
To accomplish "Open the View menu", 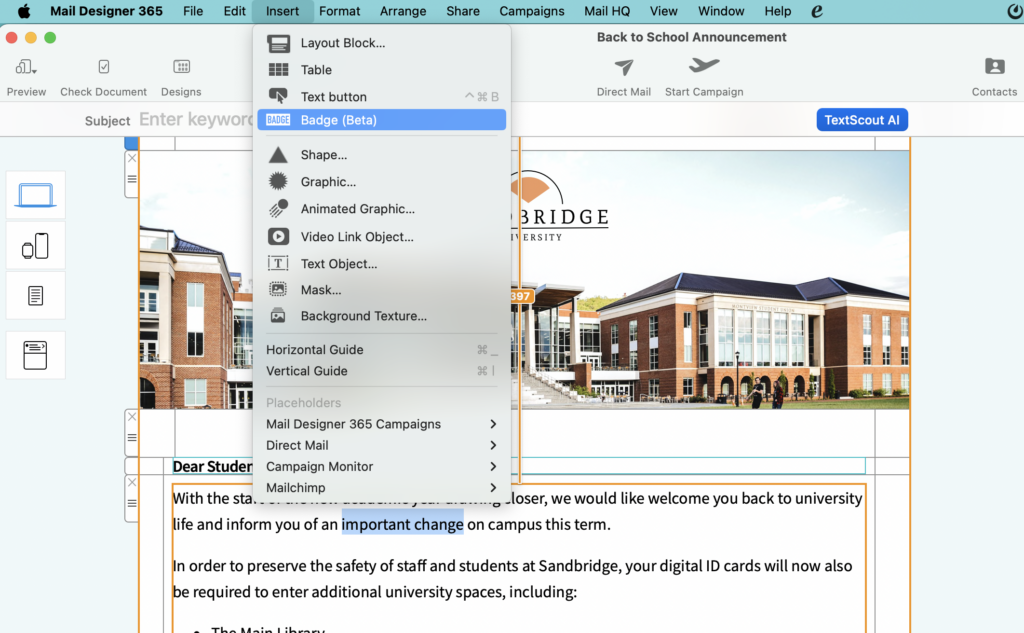I will click(x=664, y=11).
